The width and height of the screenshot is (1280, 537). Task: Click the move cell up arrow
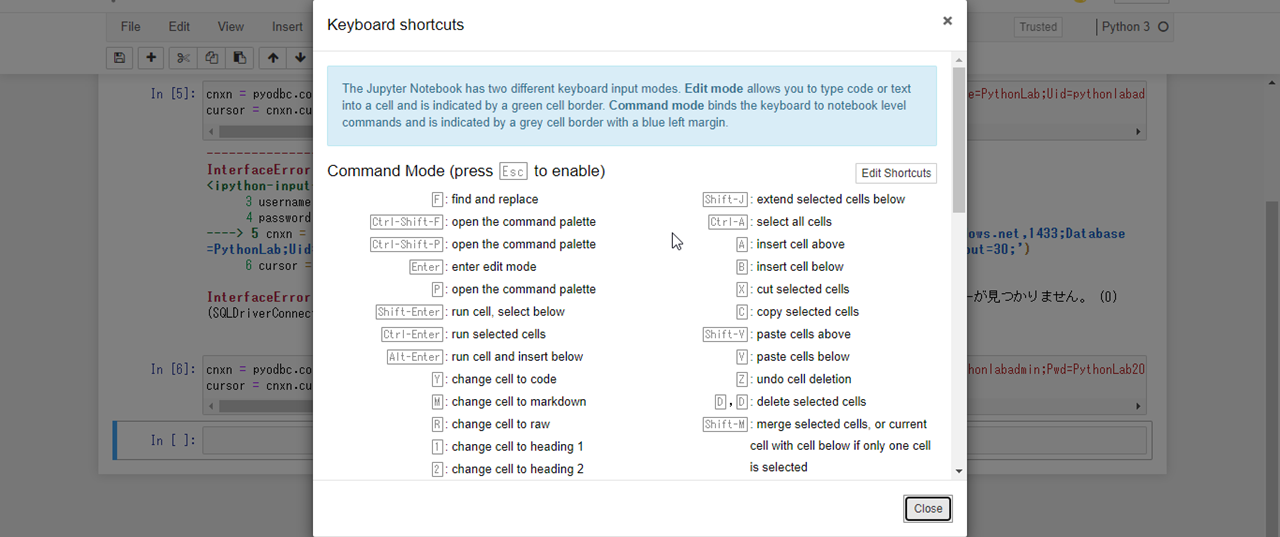273,58
